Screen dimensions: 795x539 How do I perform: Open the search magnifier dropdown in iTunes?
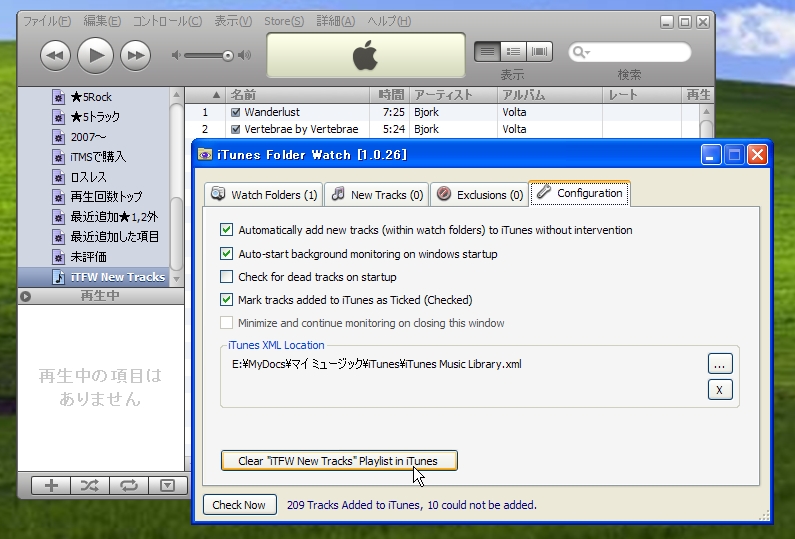[x=580, y=52]
